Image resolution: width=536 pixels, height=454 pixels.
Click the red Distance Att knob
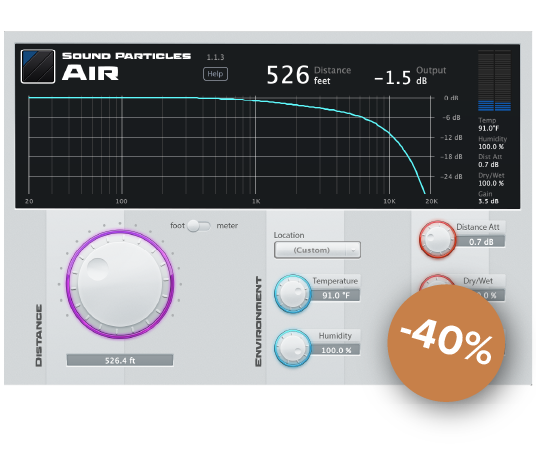click(438, 238)
